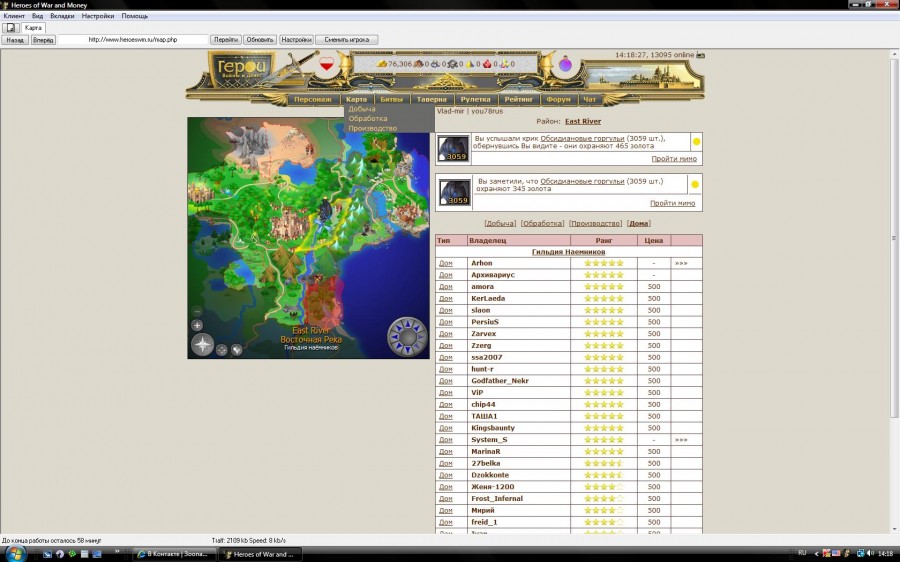The width and height of the screenshot is (900, 562).
Task: Expand »»» arrows in Arhon row
Action: (681, 263)
